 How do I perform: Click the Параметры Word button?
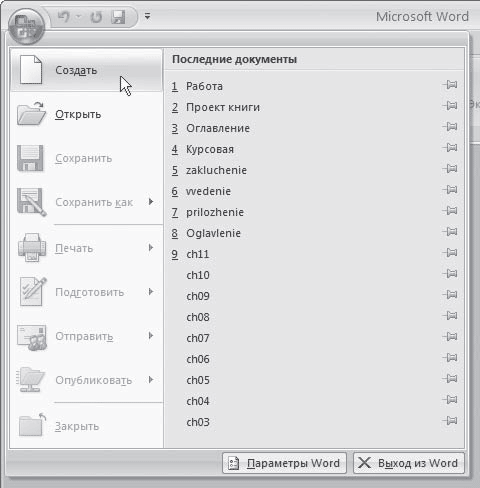click(x=284, y=463)
